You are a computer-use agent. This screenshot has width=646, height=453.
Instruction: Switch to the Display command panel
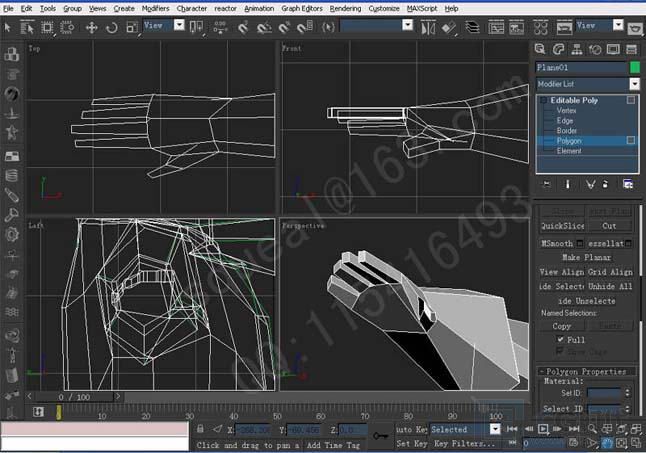click(613, 49)
